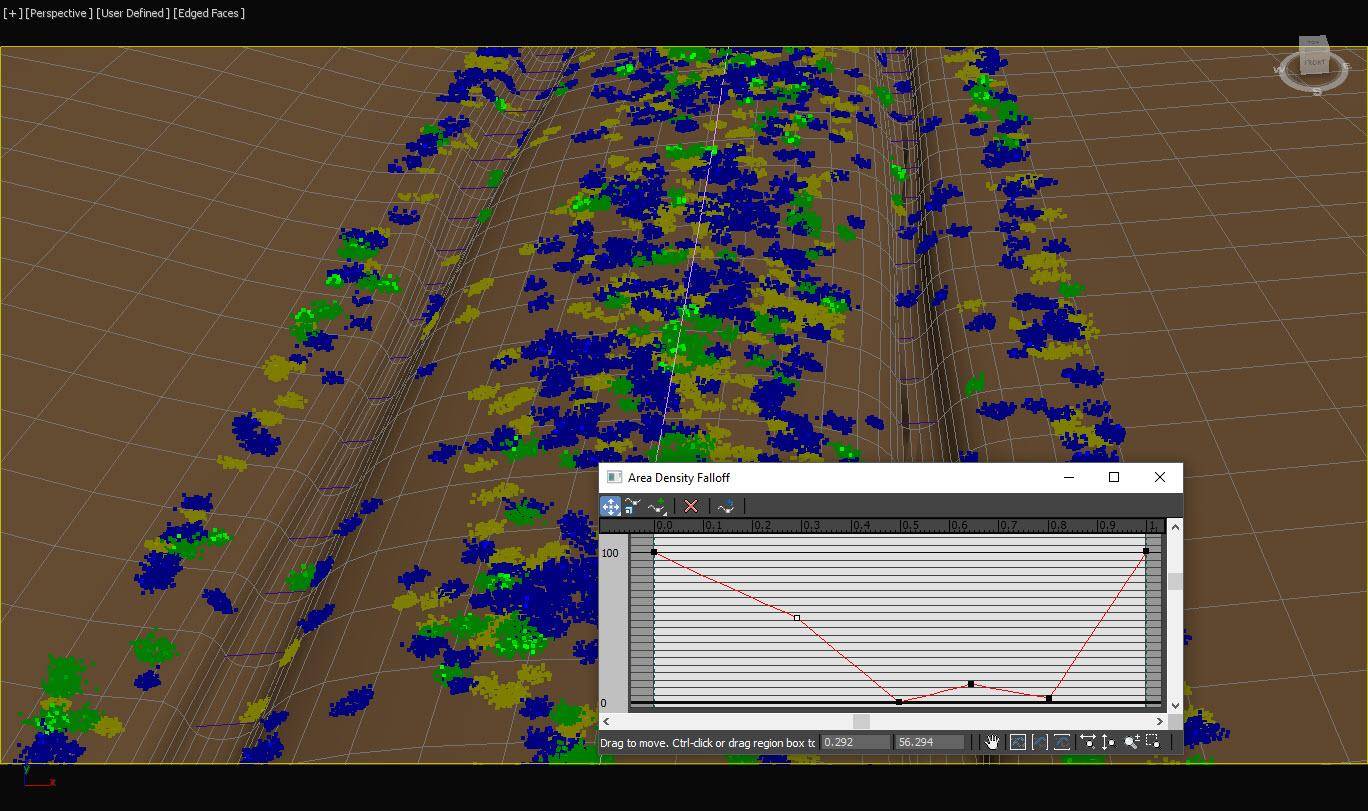Click Zoom Horizontal Extents icon
The height and width of the screenshot is (811, 1368).
[1039, 742]
